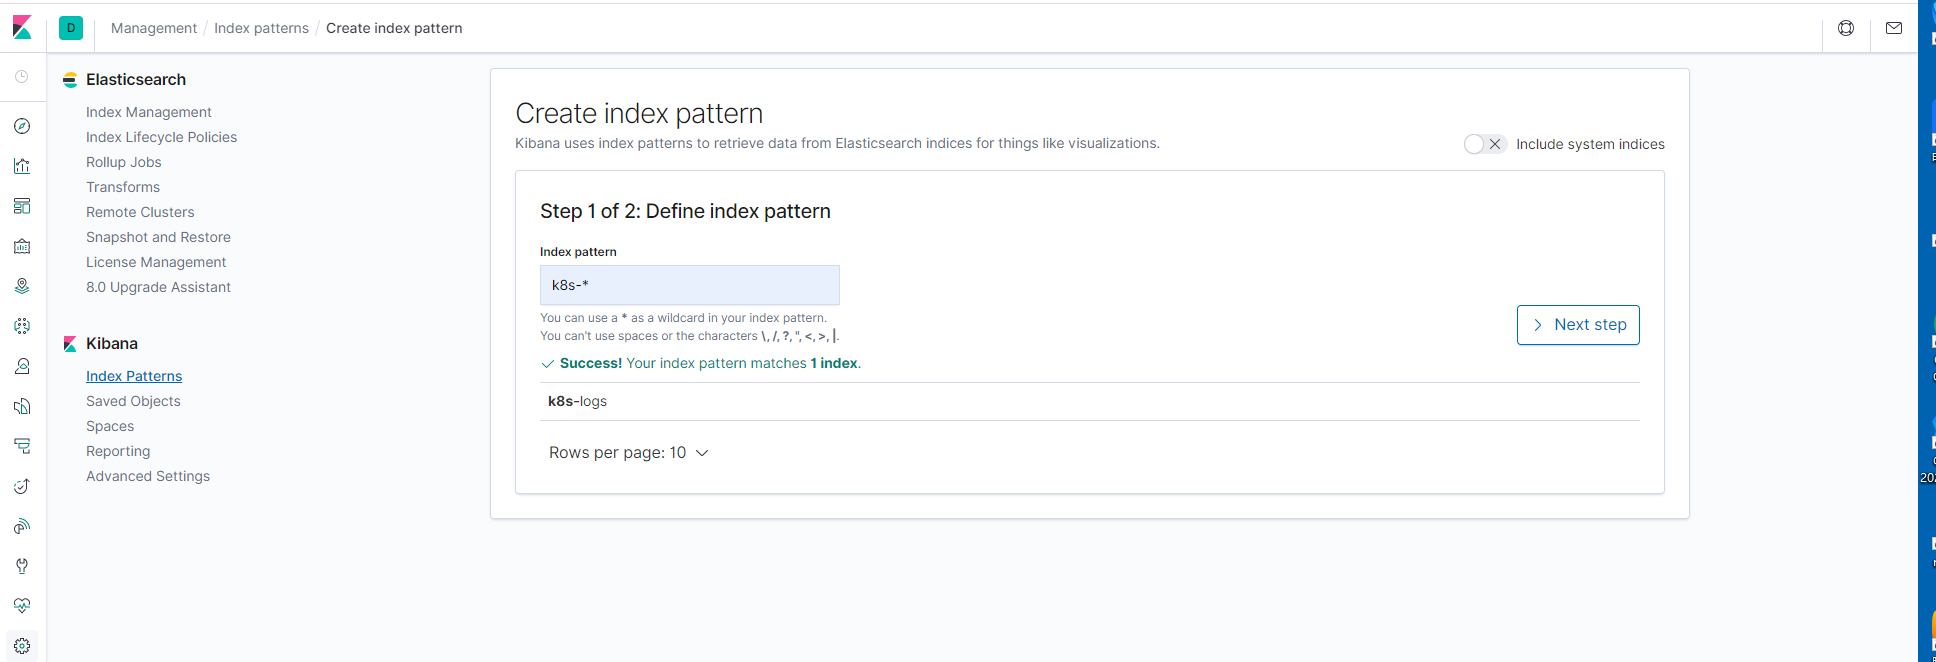The width and height of the screenshot is (1936, 662).
Task: Click the Index pattern text field
Action: point(689,285)
